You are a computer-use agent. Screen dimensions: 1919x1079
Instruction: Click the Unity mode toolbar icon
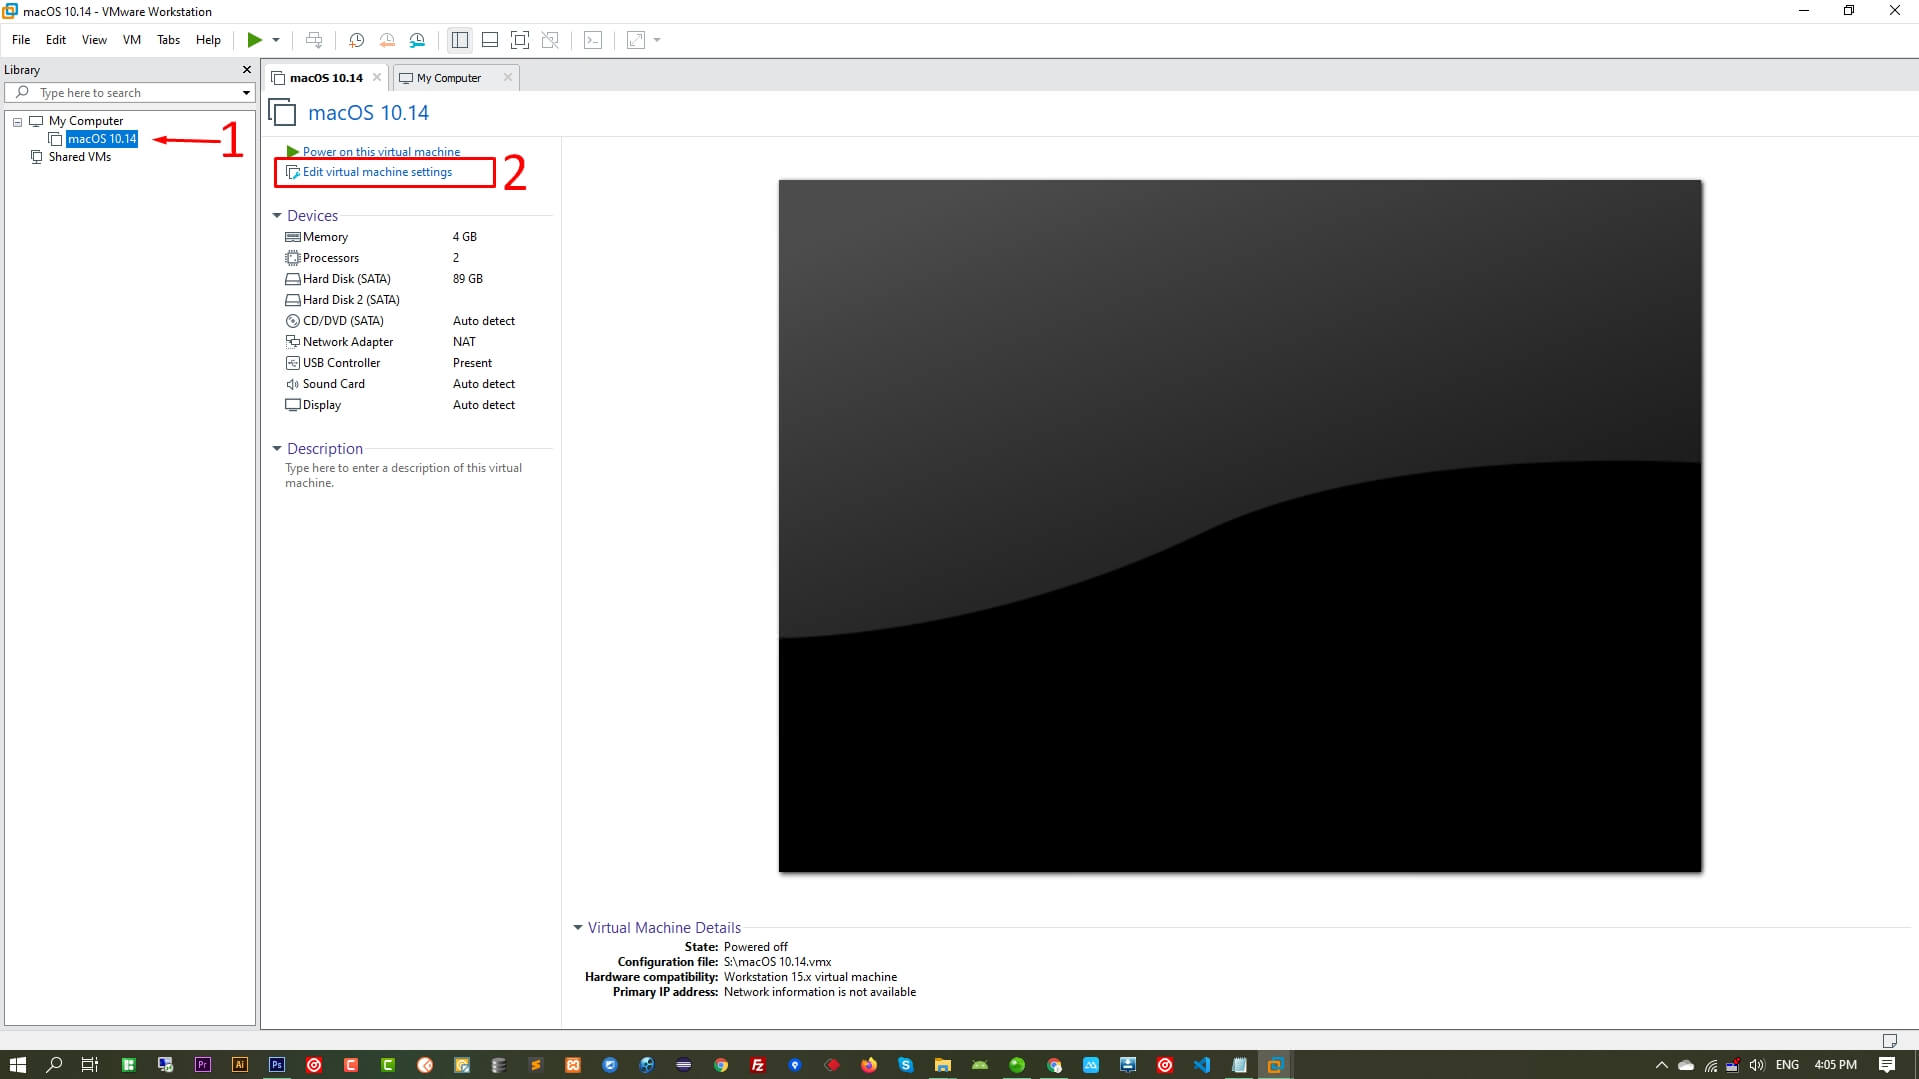pos(550,40)
